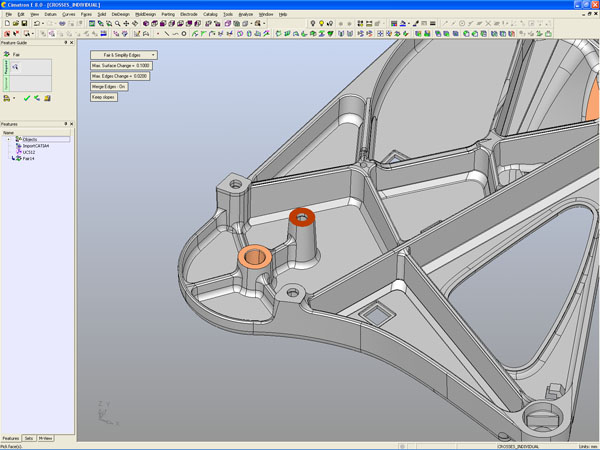Click the pan arrows view tool
Screen dimensions: 600x450
tap(127, 23)
